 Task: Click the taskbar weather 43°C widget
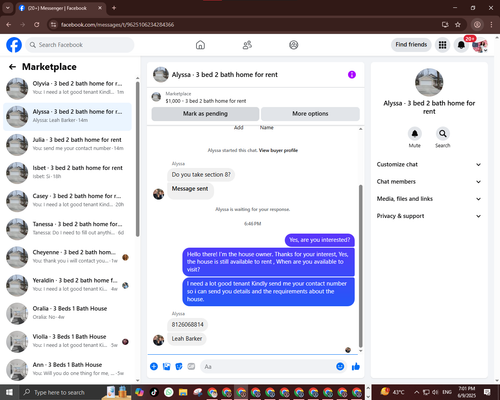(x=392, y=392)
